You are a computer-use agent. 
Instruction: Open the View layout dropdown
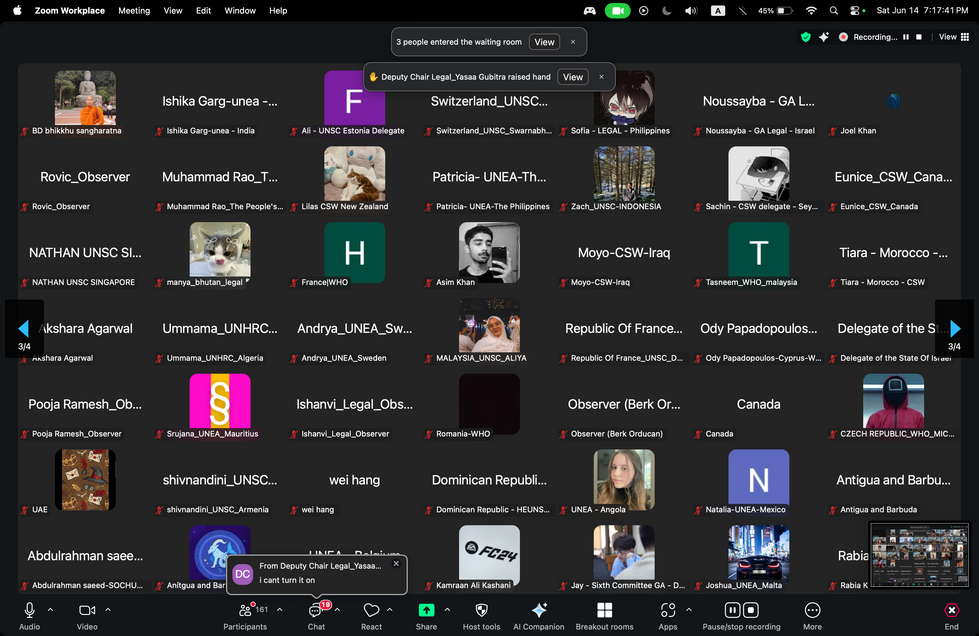pos(946,35)
